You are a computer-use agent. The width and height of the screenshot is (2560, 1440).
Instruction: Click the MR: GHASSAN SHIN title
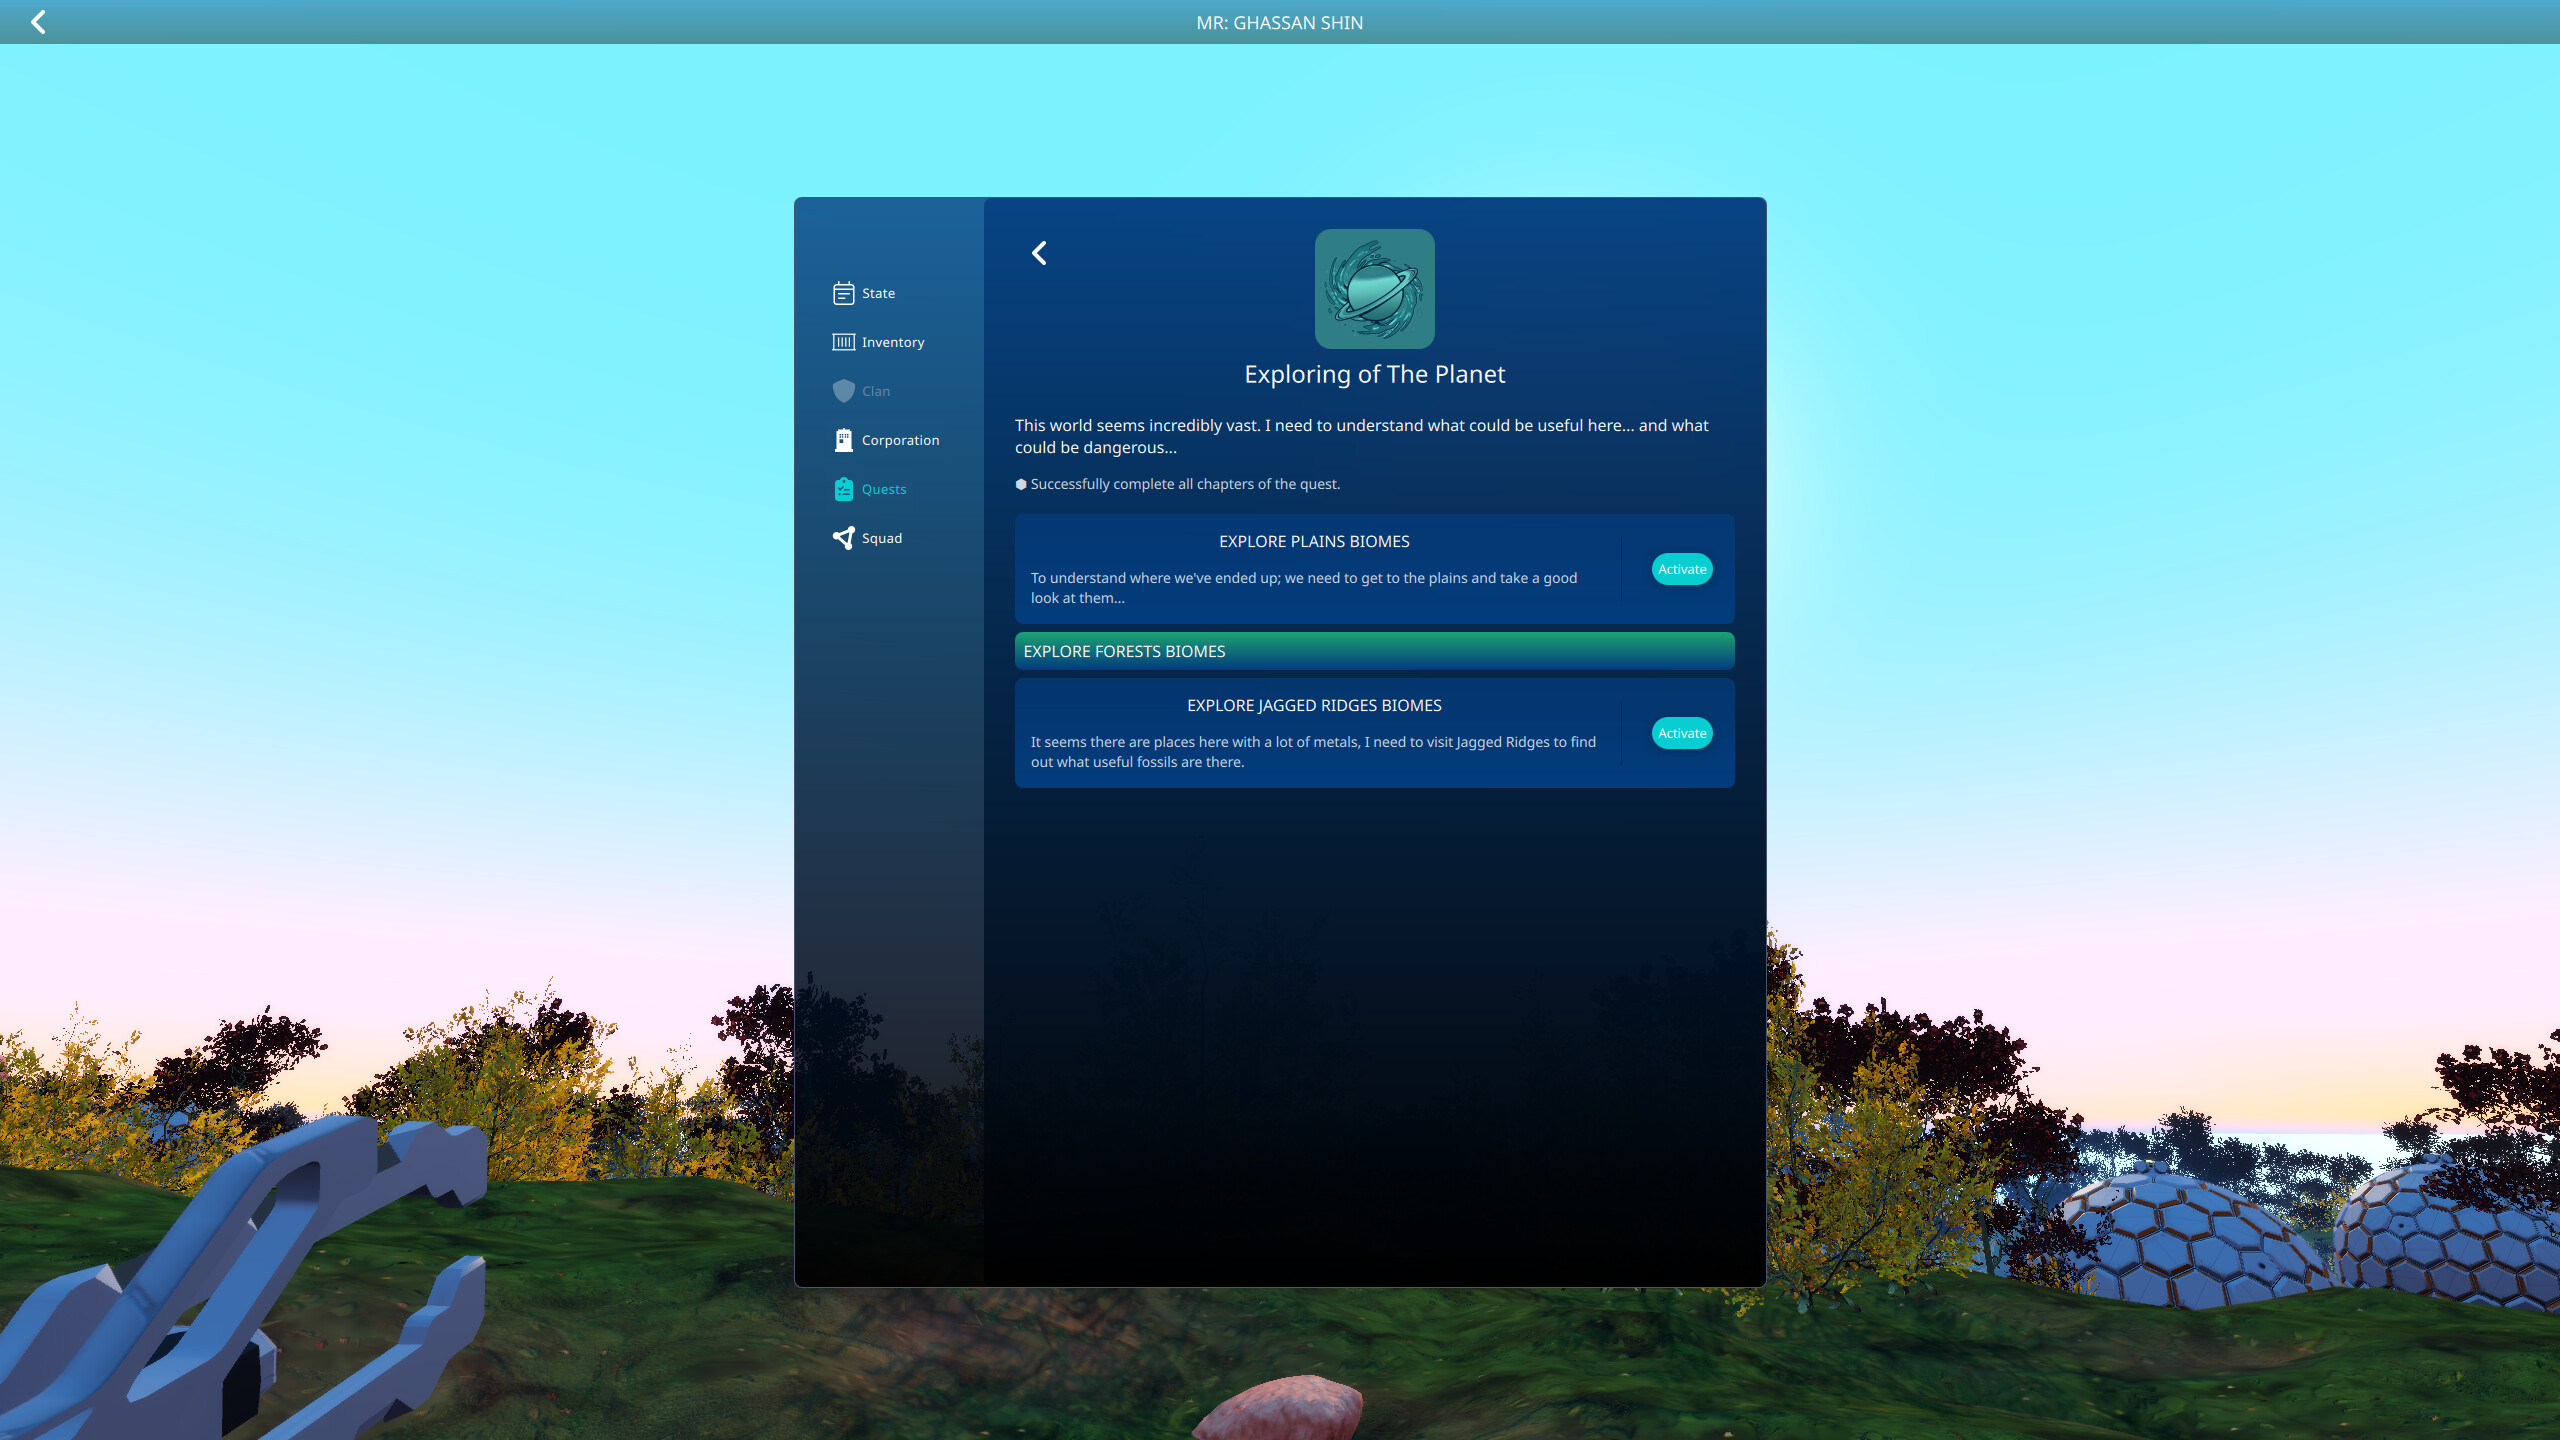tap(1279, 22)
